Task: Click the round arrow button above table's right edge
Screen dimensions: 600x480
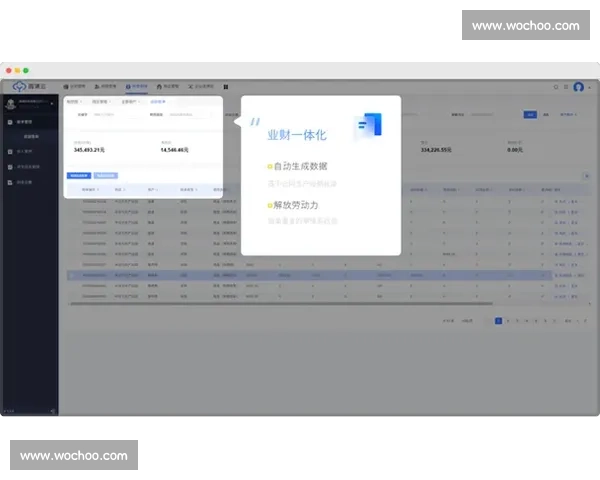Action: click(x=585, y=175)
